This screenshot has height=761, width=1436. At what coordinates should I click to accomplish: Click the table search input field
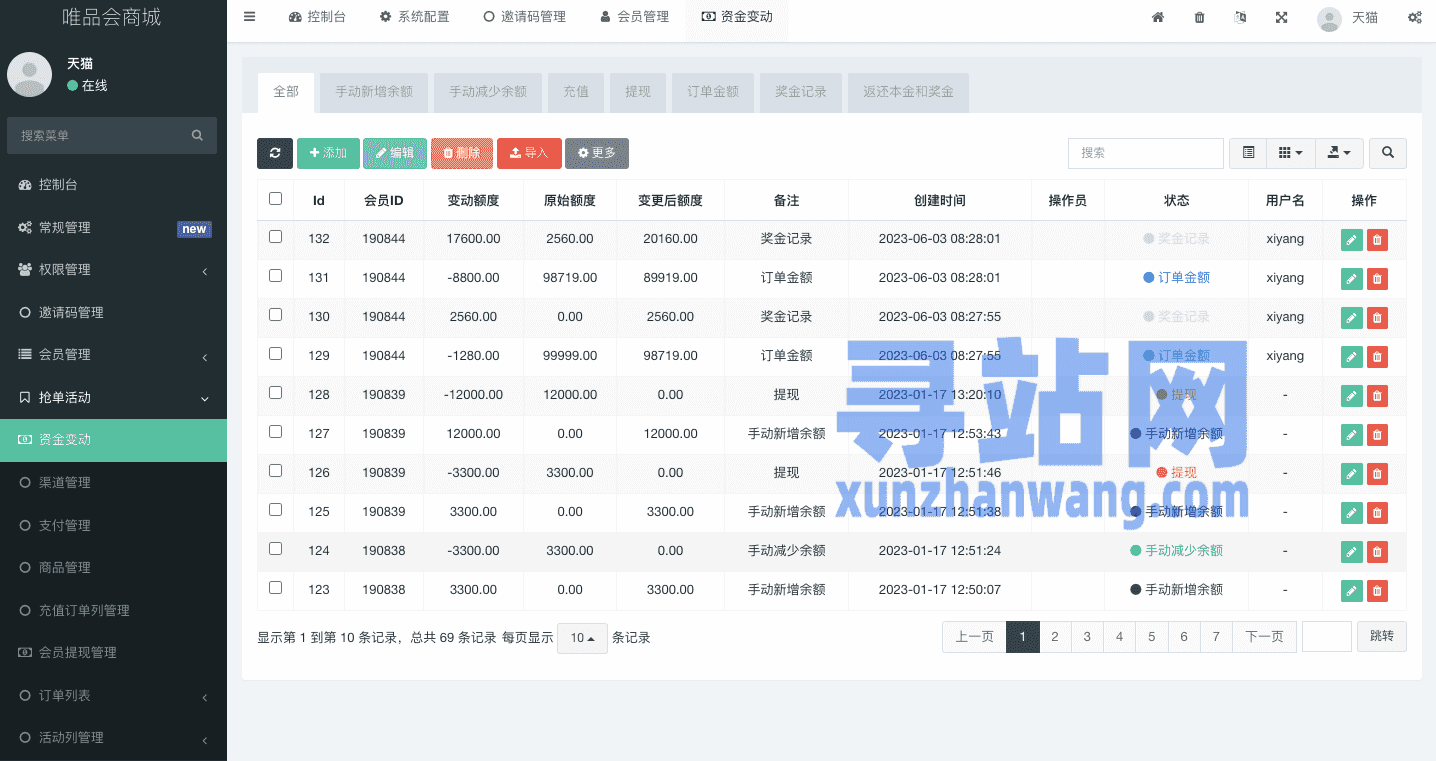click(x=1145, y=153)
